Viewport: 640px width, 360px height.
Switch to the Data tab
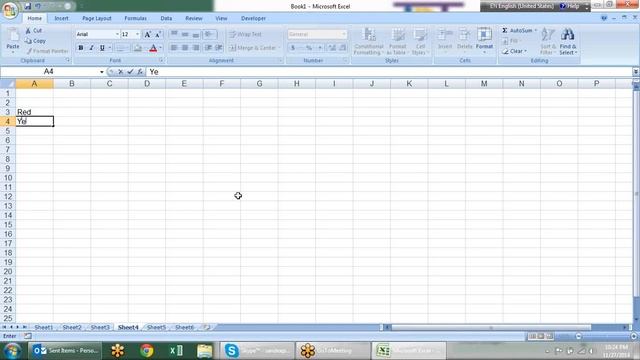tap(166, 18)
